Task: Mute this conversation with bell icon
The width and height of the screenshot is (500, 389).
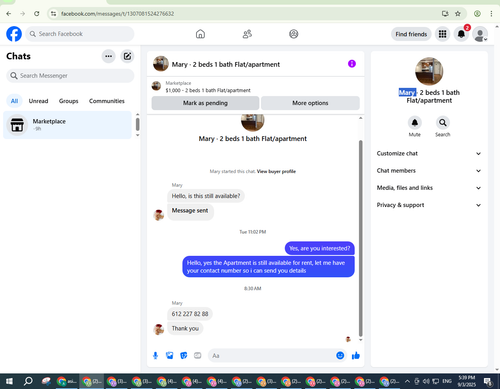Action: click(415, 123)
